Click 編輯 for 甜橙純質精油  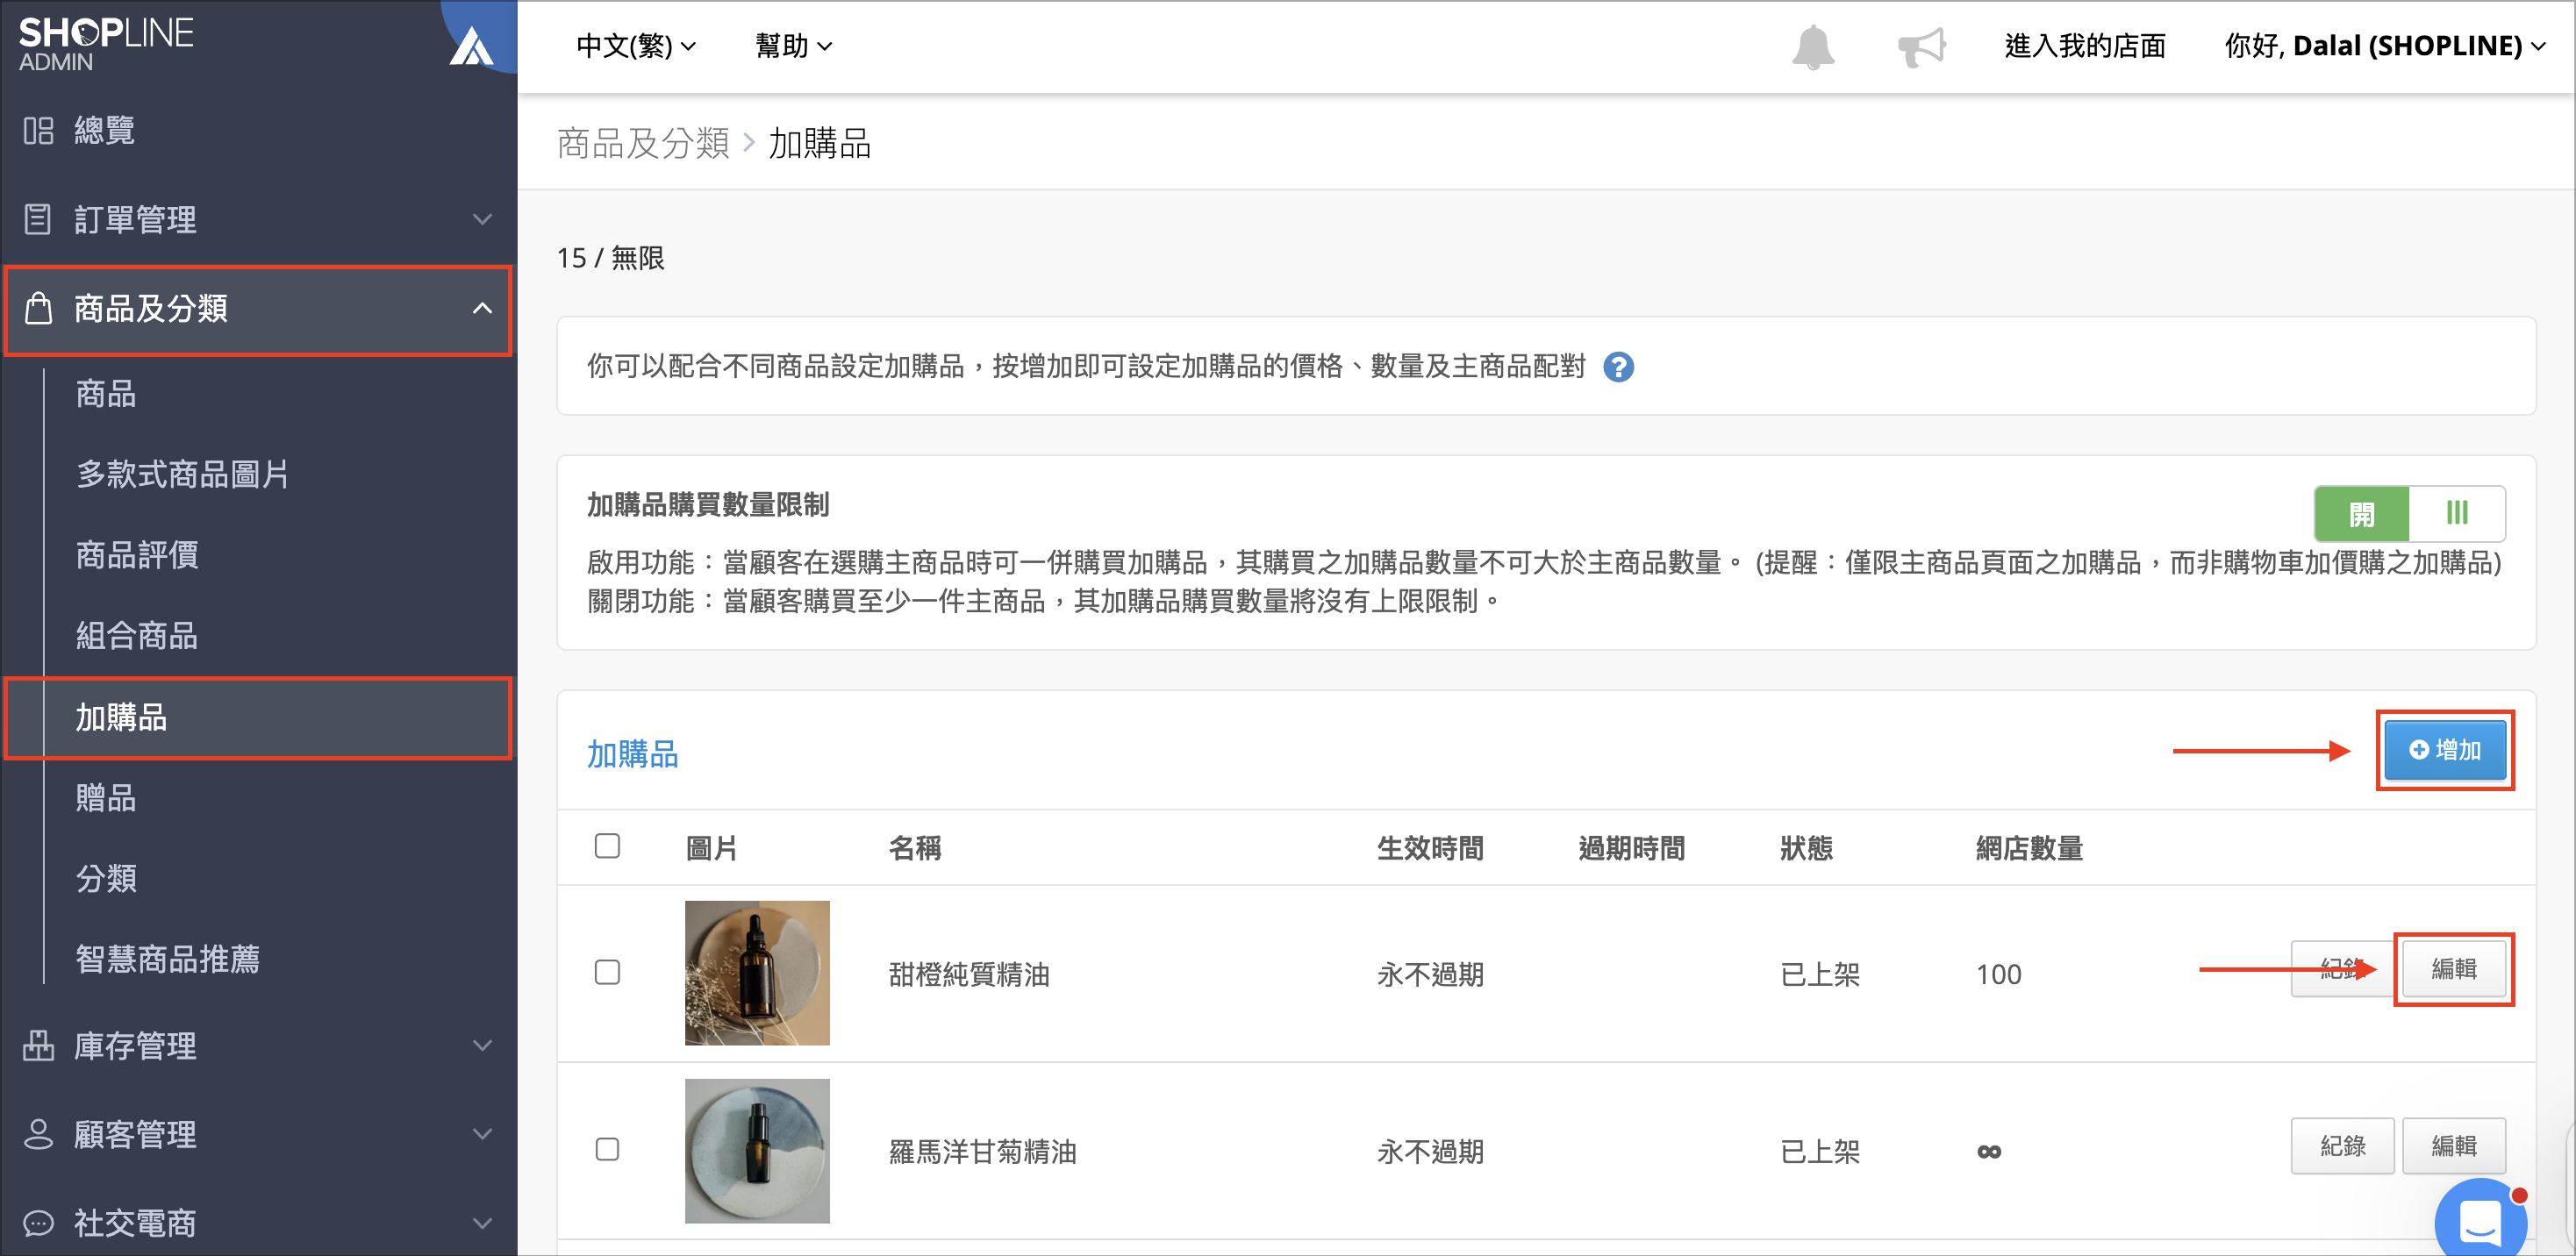(x=2454, y=968)
